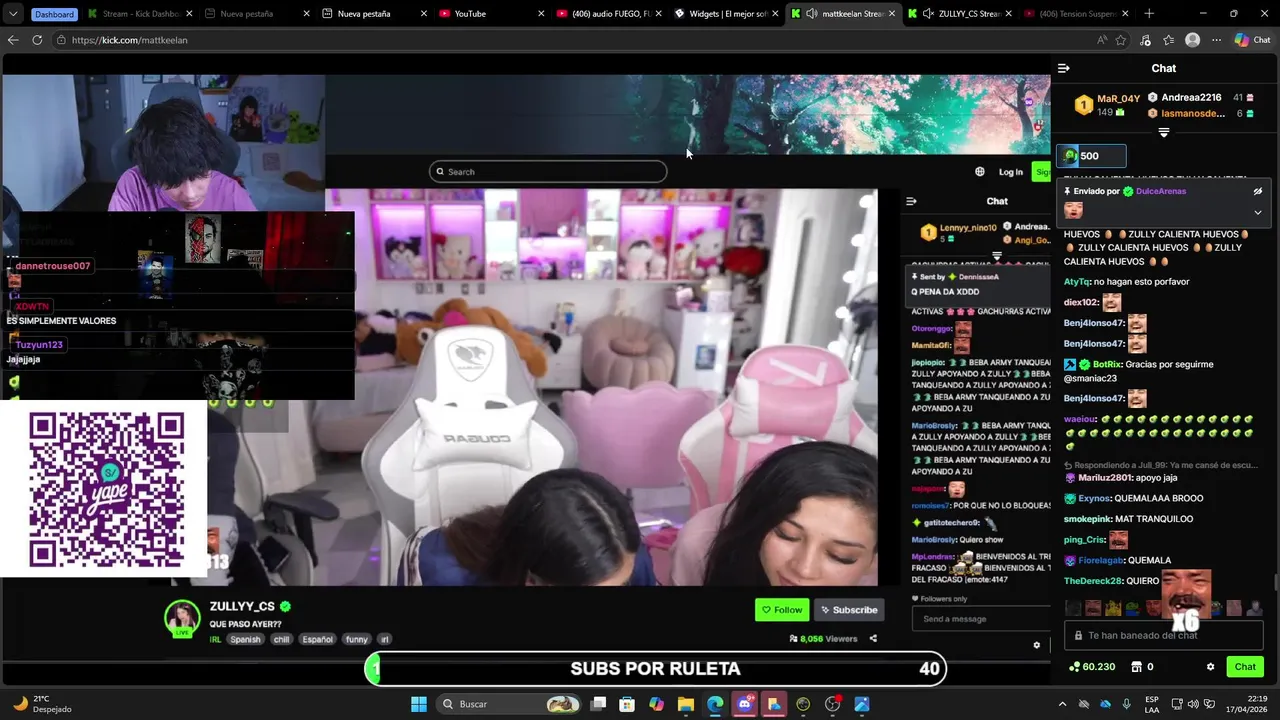Image resolution: width=1280 pixels, height=720 pixels.
Task: Click the chill tag
Action: [281, 639]
